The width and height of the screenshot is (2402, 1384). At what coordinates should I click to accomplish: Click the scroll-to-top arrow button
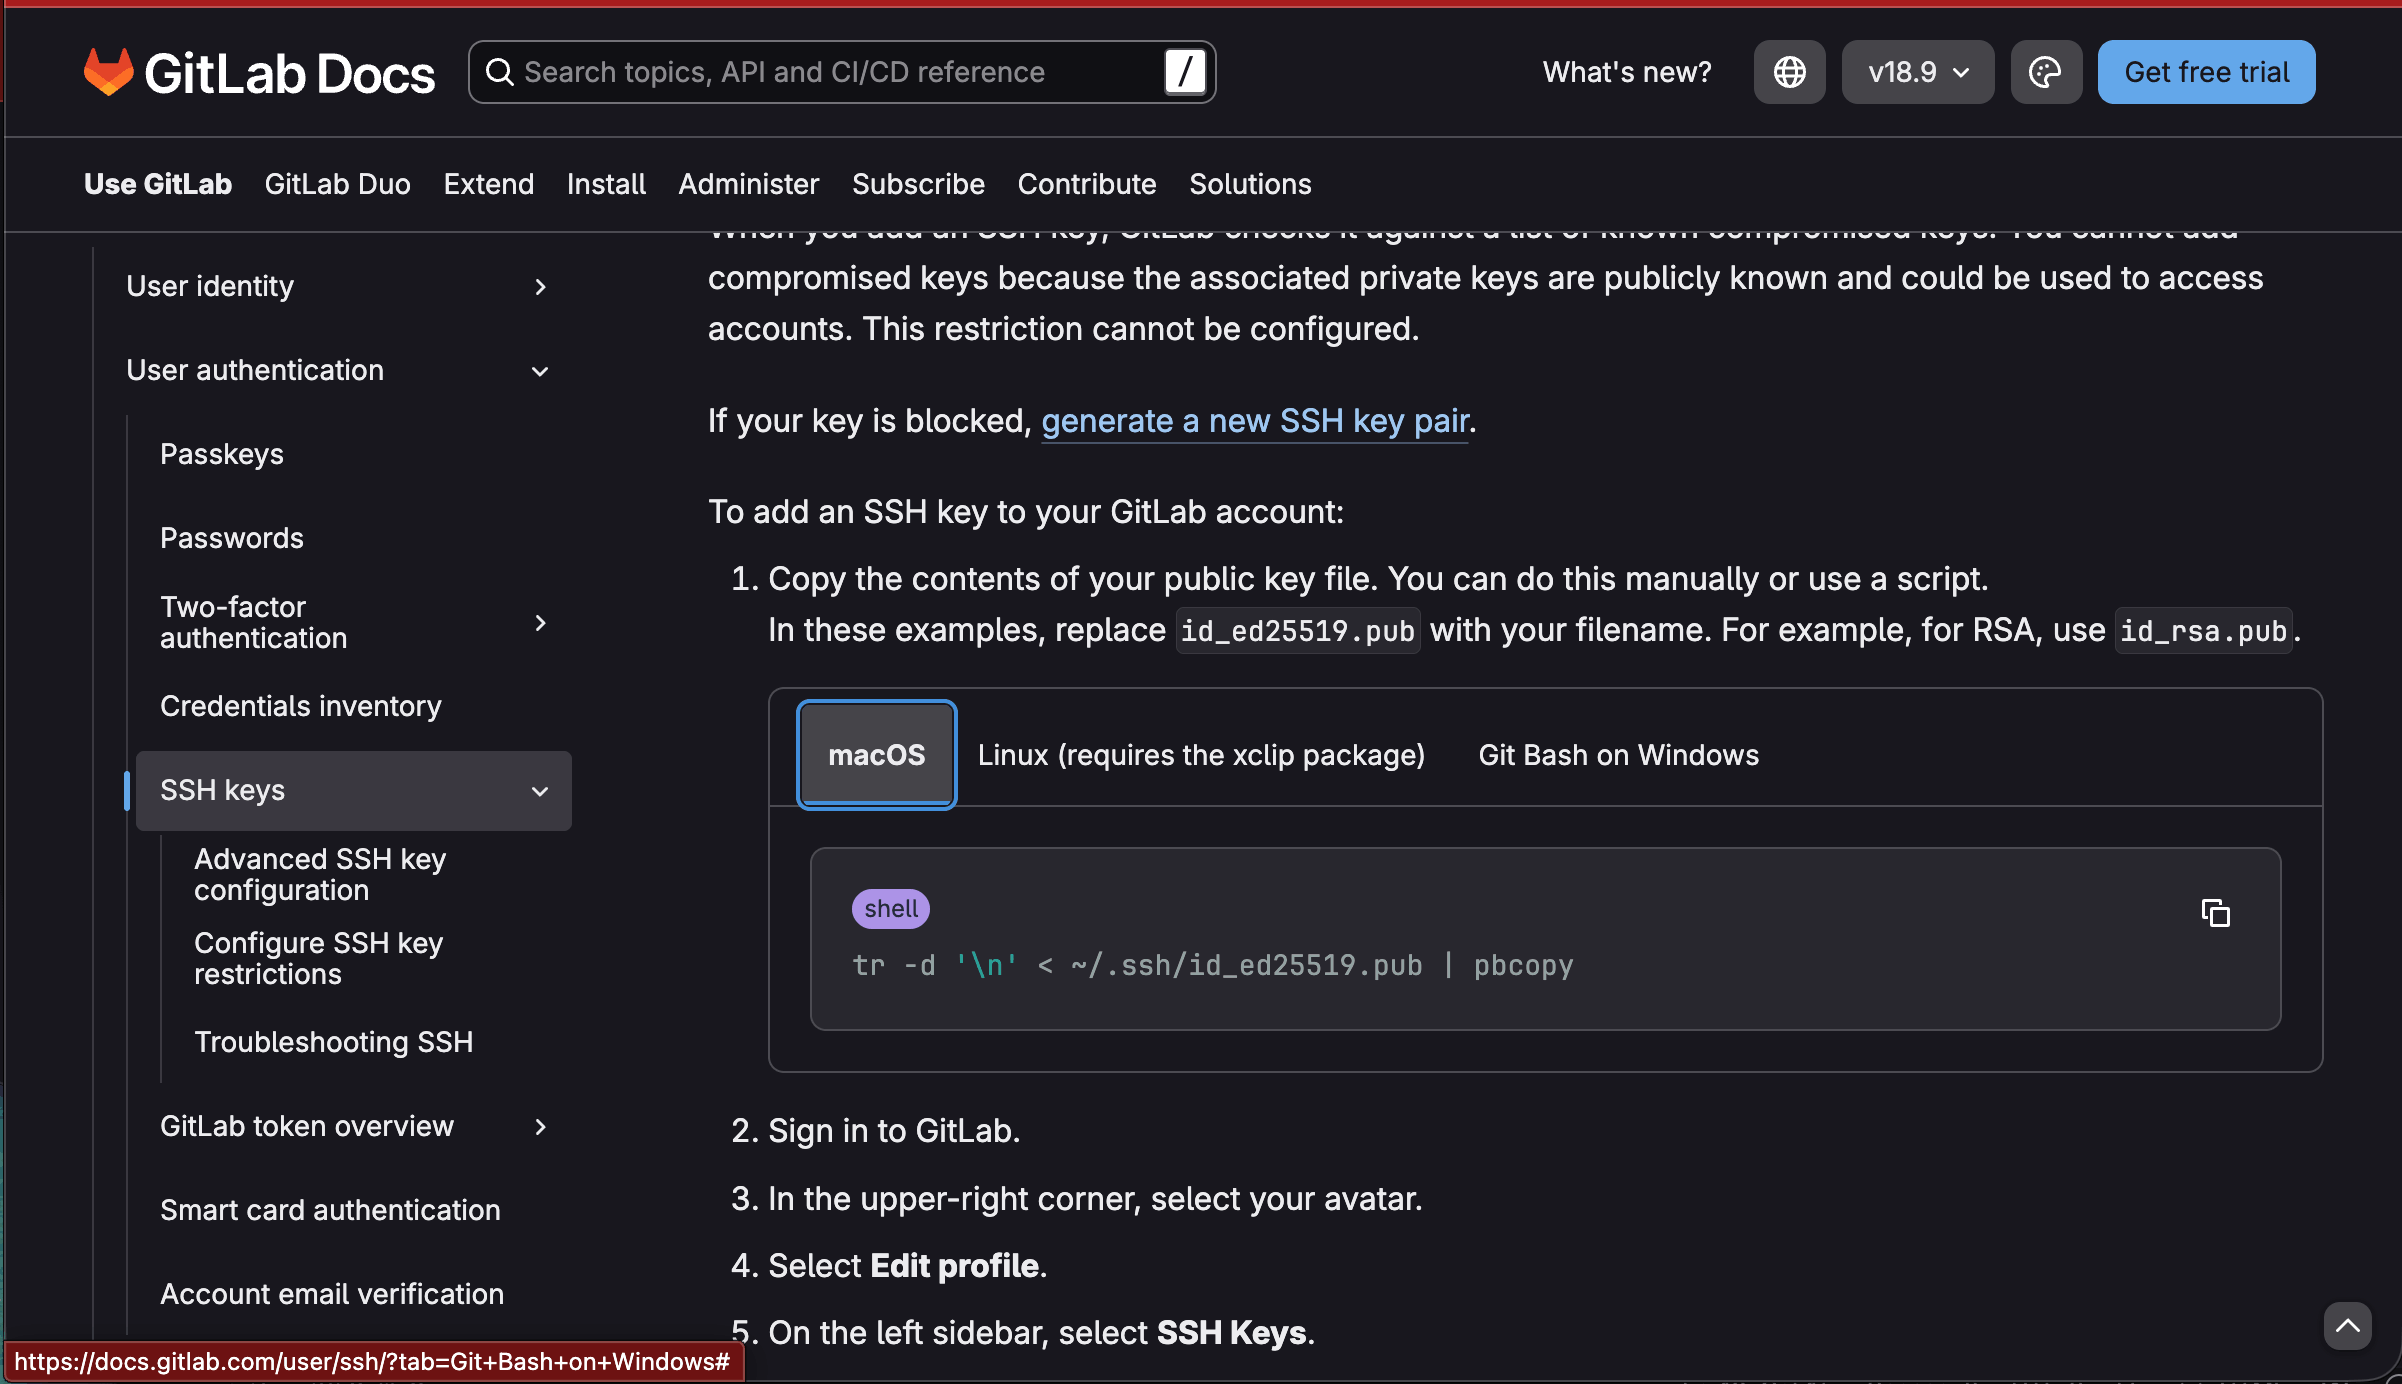coord(2347,1326)
